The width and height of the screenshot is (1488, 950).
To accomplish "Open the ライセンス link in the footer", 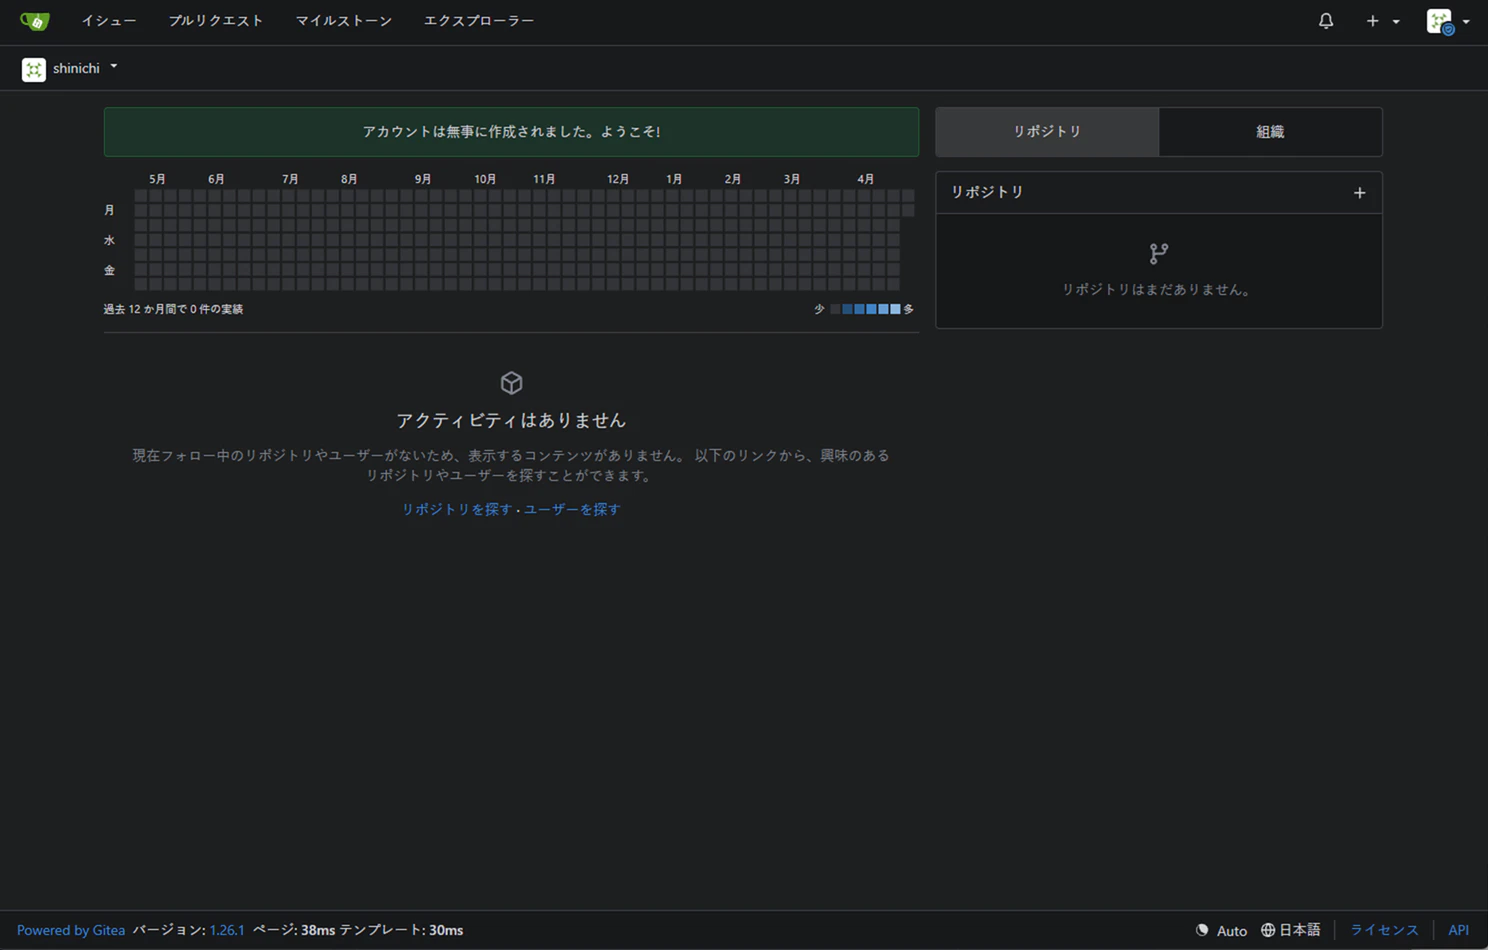I will 1384,930.
